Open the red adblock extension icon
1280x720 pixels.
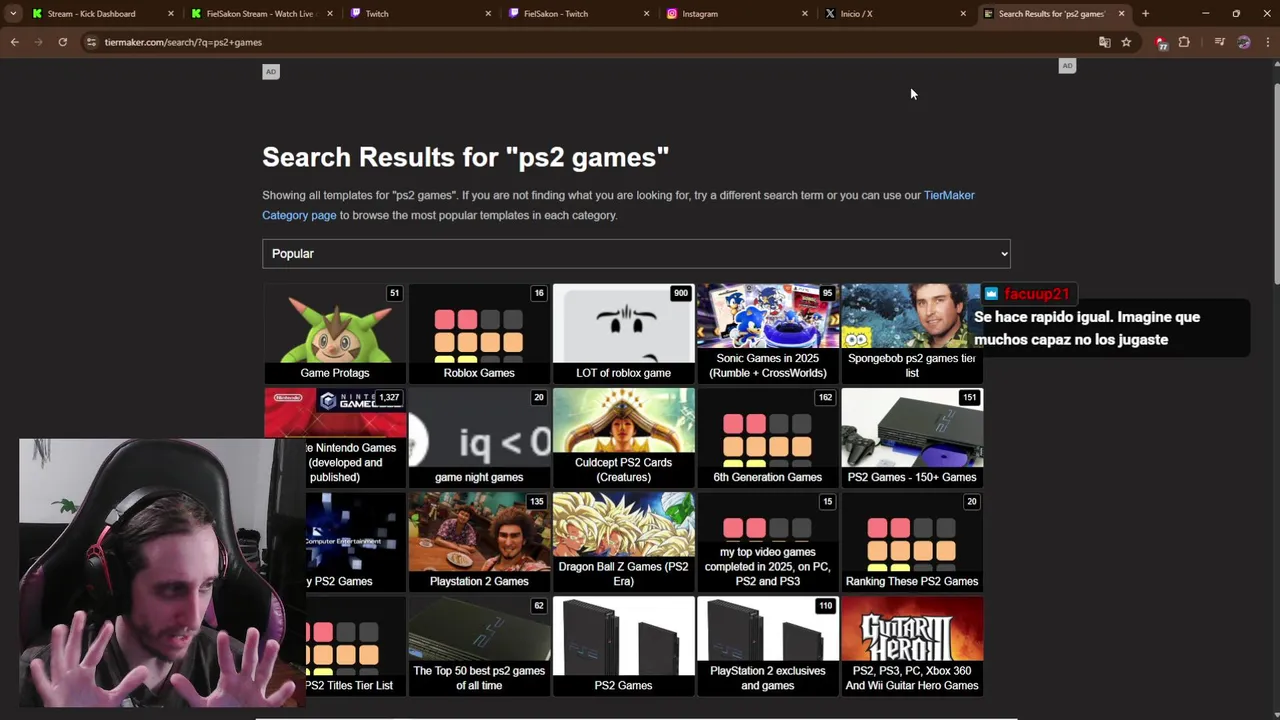point(1161,42)
